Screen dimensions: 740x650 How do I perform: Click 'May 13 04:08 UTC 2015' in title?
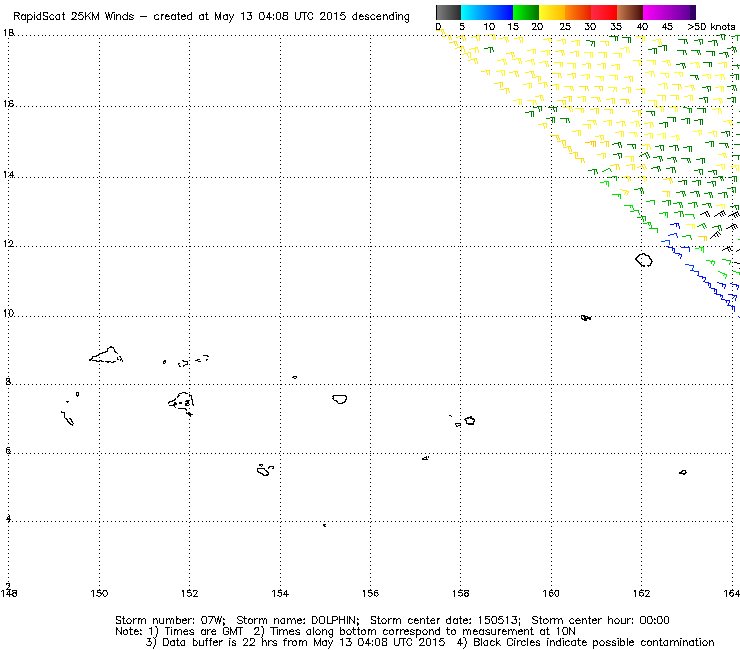[281, 16]
